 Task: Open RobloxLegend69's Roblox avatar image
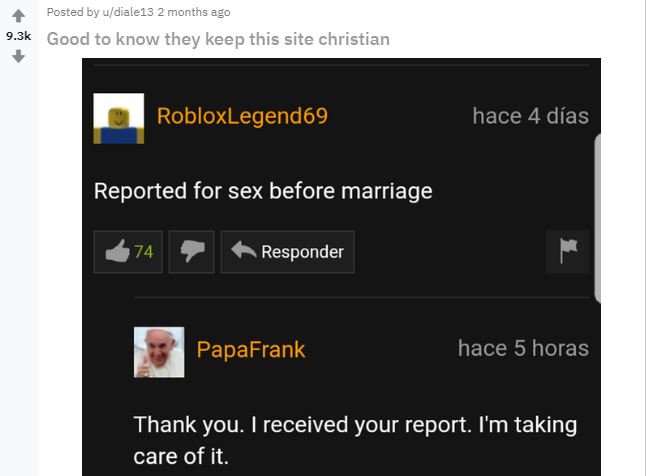119,118
